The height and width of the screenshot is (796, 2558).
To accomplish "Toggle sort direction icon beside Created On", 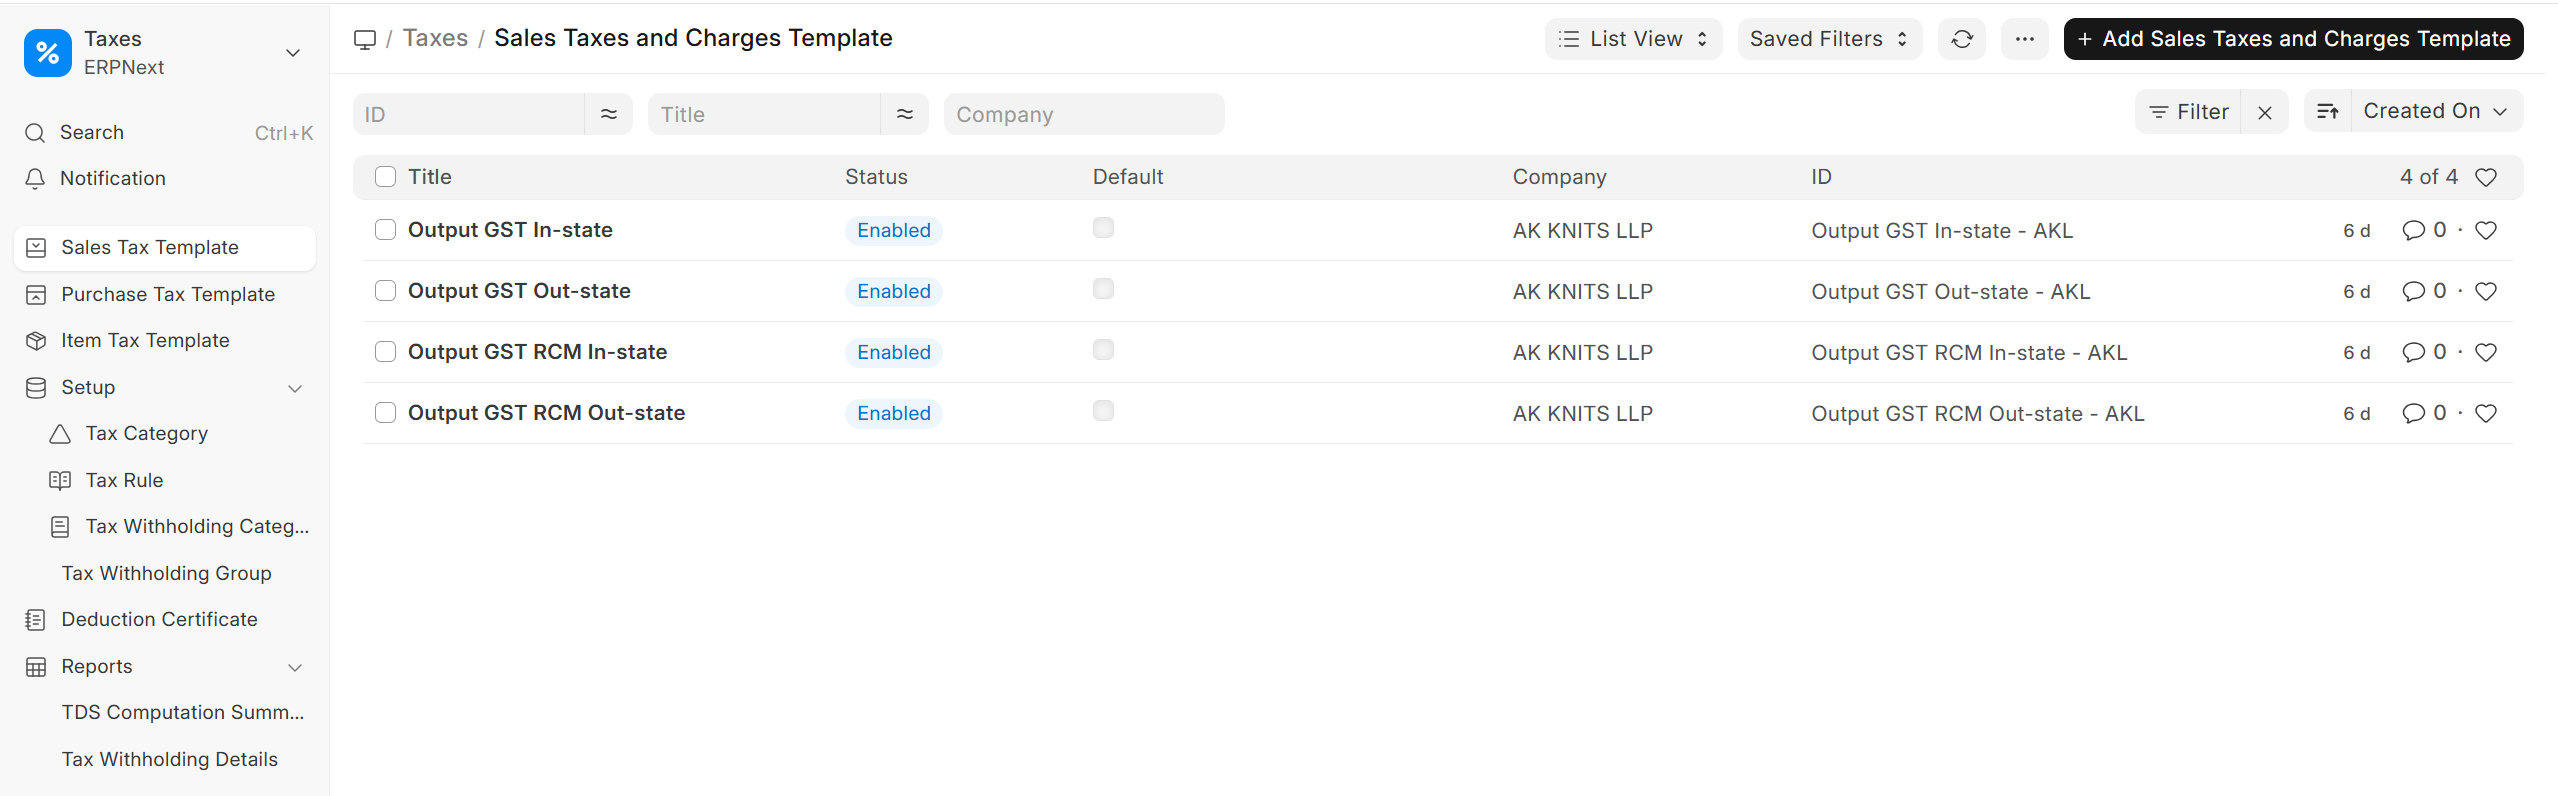I will click(x=2328, y=112).
